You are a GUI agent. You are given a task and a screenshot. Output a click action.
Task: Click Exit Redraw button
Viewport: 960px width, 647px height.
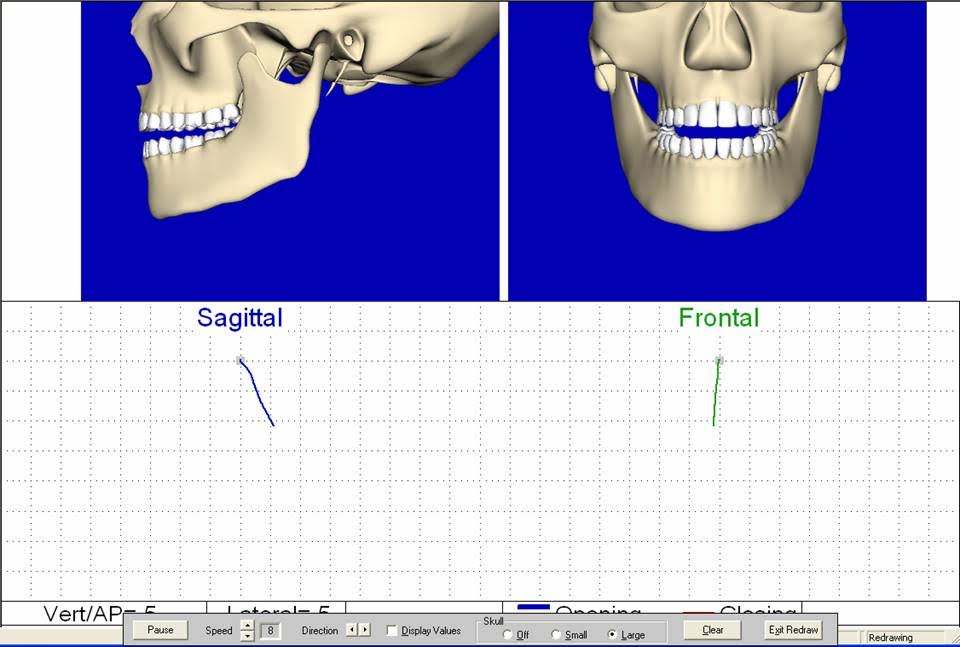coord(794,630)
